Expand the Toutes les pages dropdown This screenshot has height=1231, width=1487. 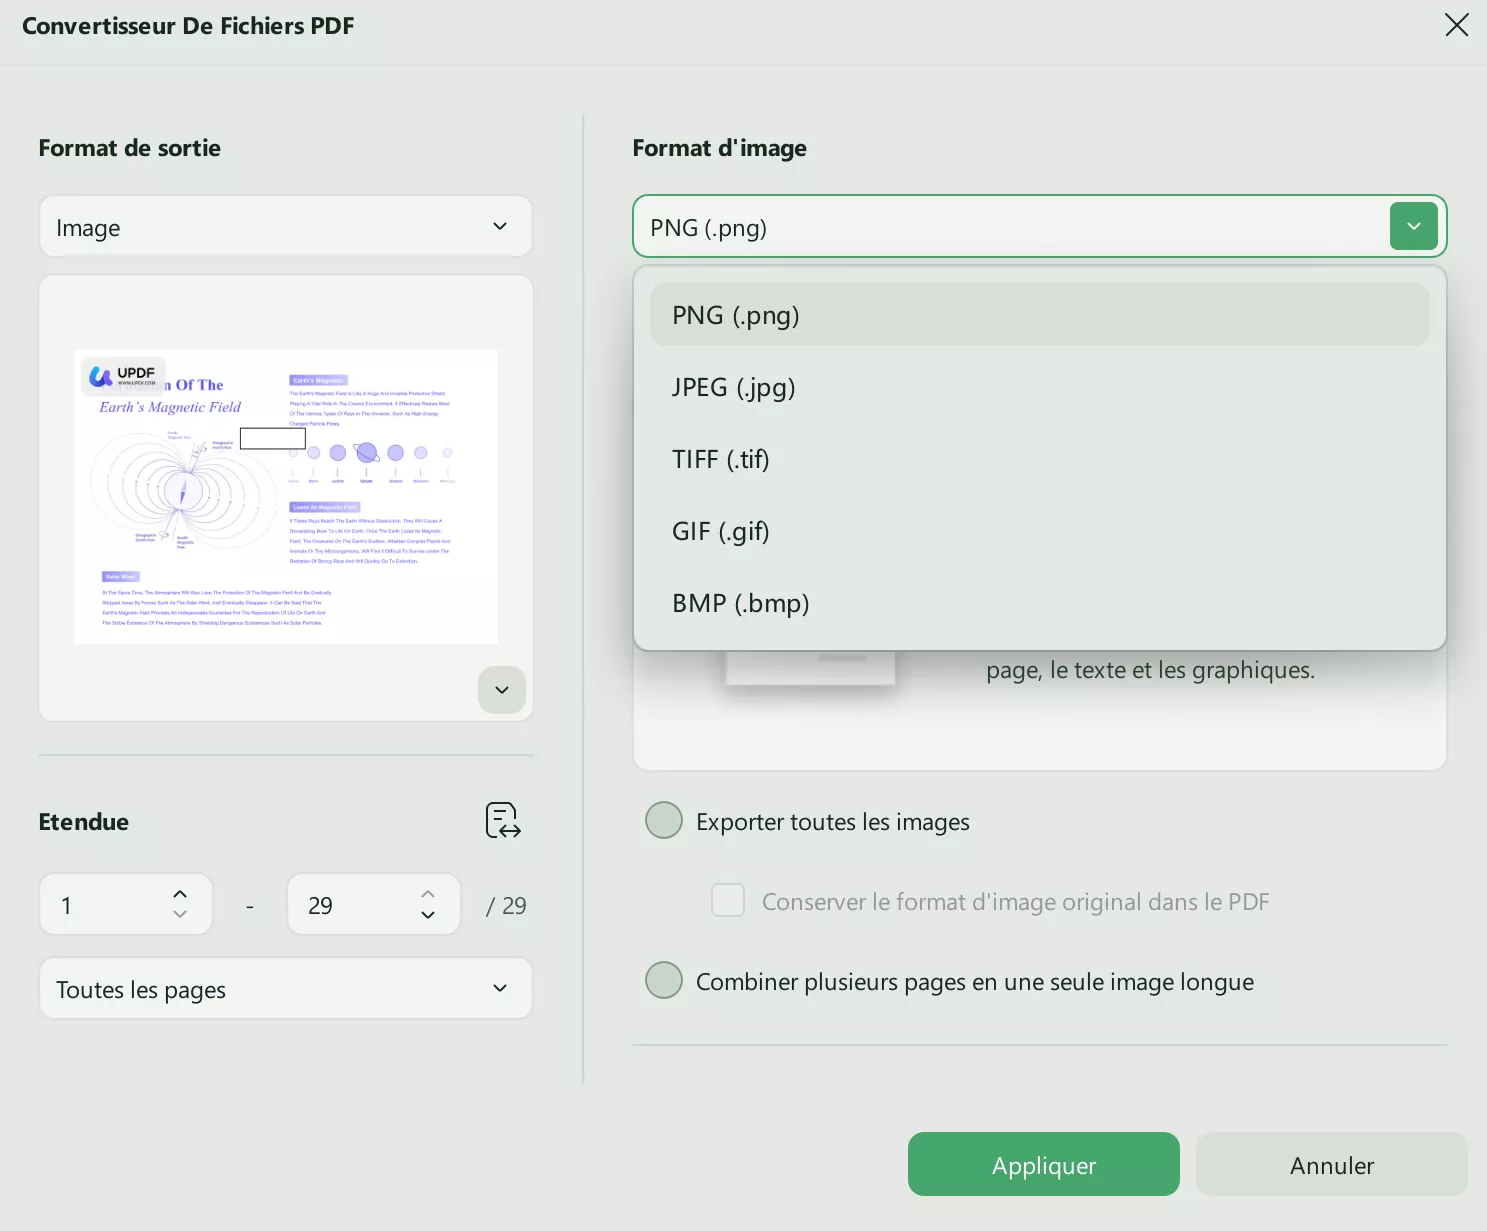coord(285,988)
